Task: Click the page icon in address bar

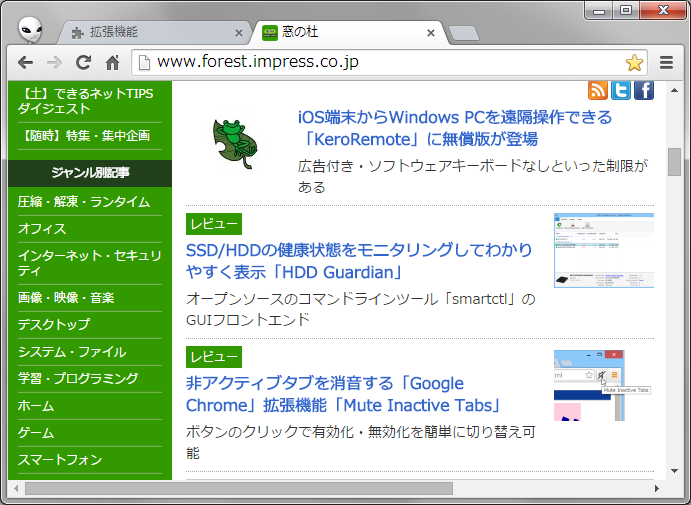Action: point(144,63)
